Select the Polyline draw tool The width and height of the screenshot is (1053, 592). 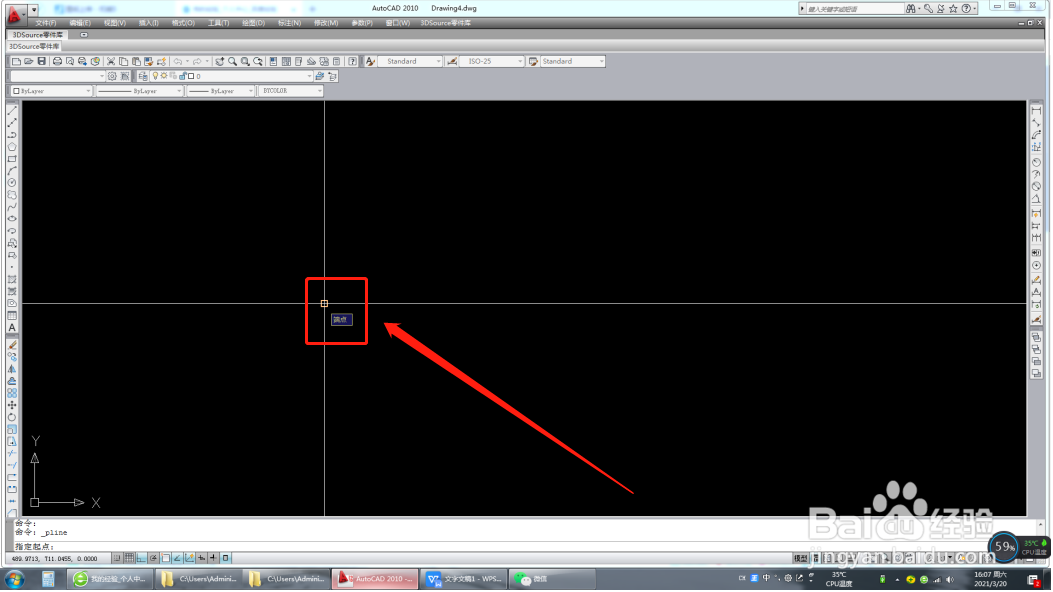[x=12, y=135]
